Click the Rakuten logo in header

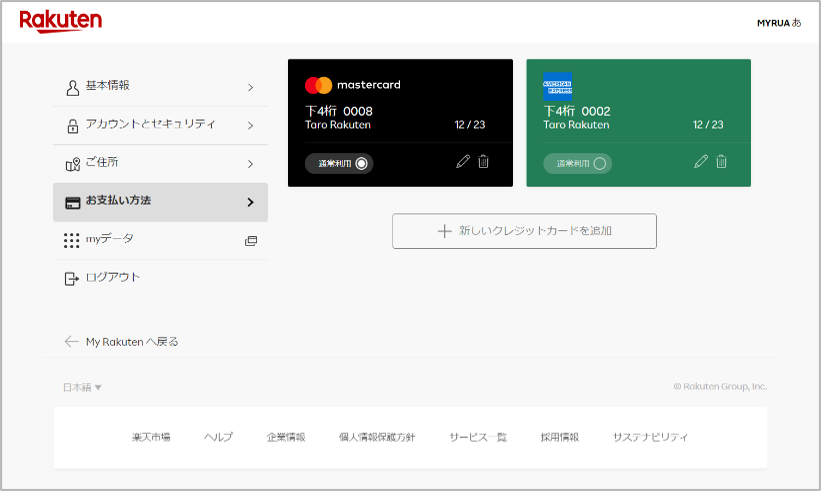(x=60, y=22)
